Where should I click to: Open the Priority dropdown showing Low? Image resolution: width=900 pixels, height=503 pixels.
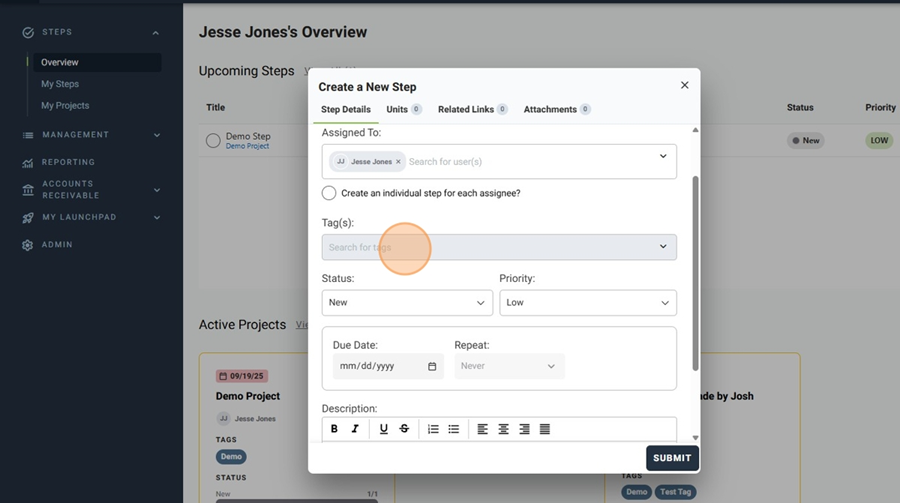pyautogui.click(x=588, y=303)
